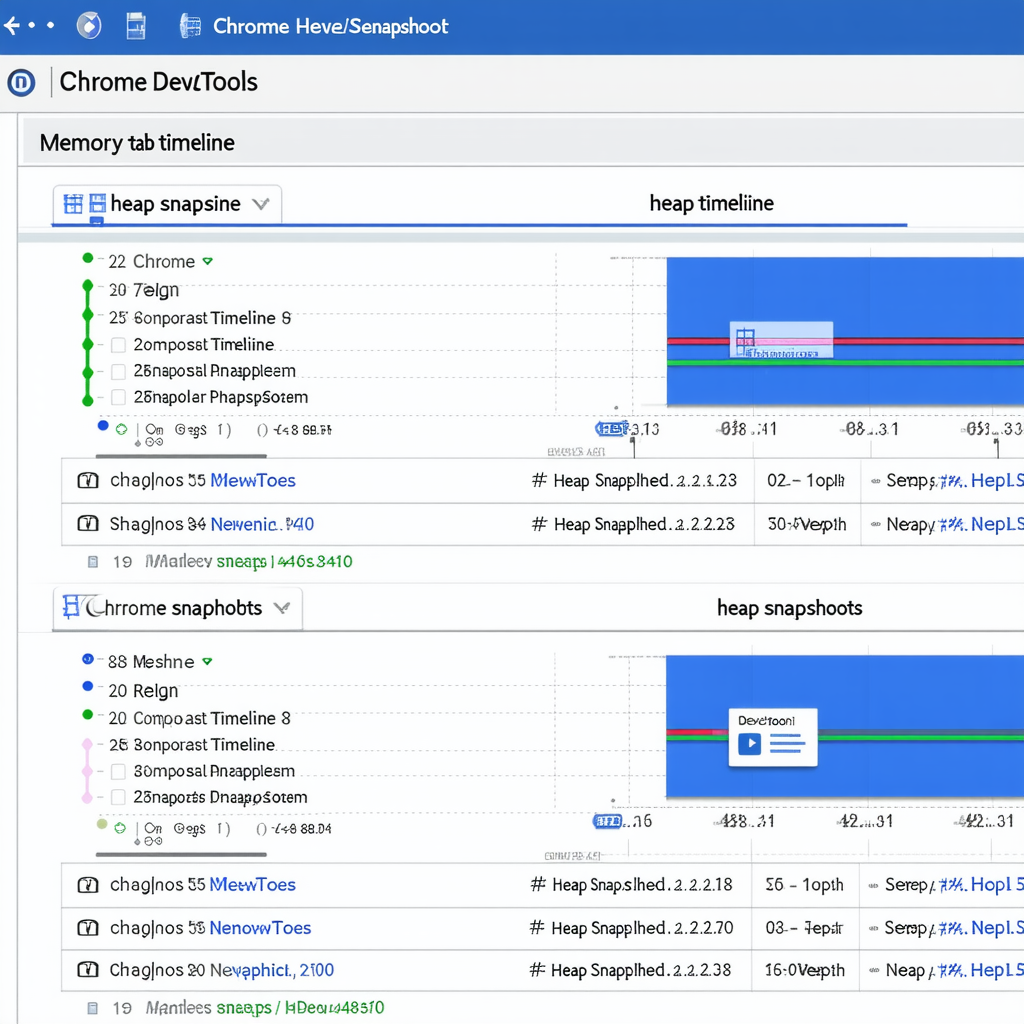Click the link icon before Neap in last row

point(873,970)
